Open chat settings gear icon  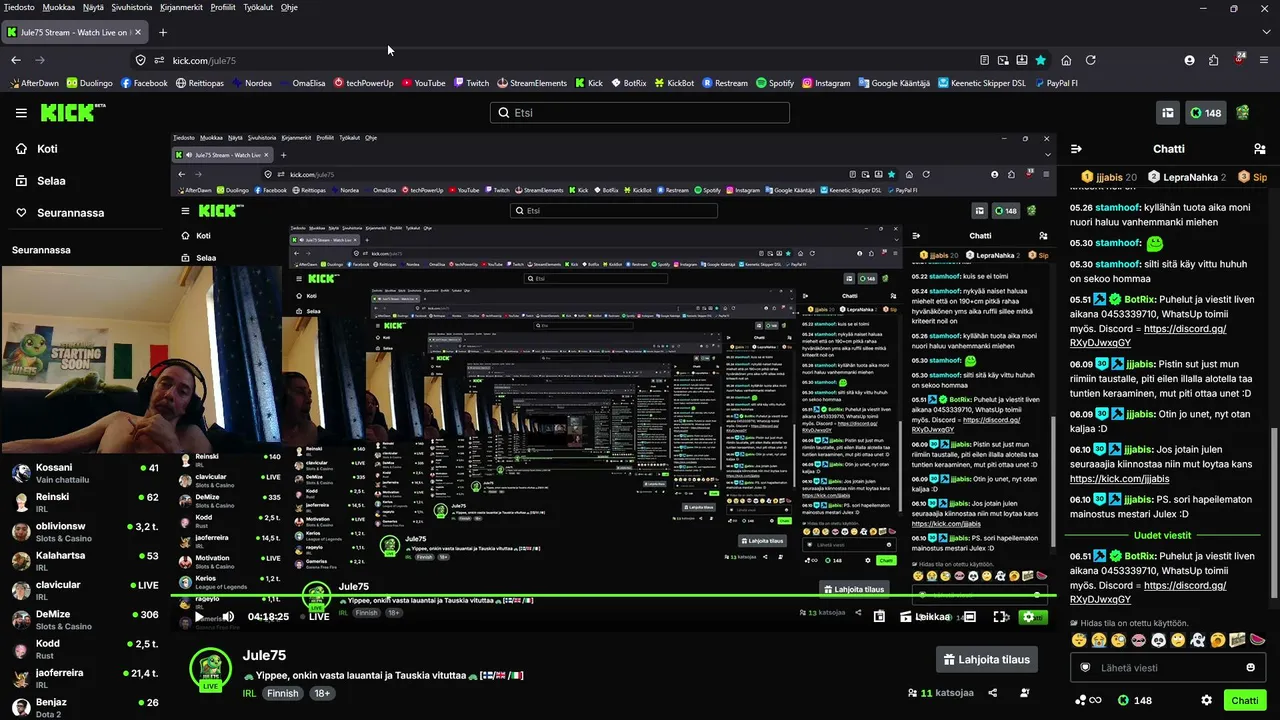click(x=1206, y=701)
